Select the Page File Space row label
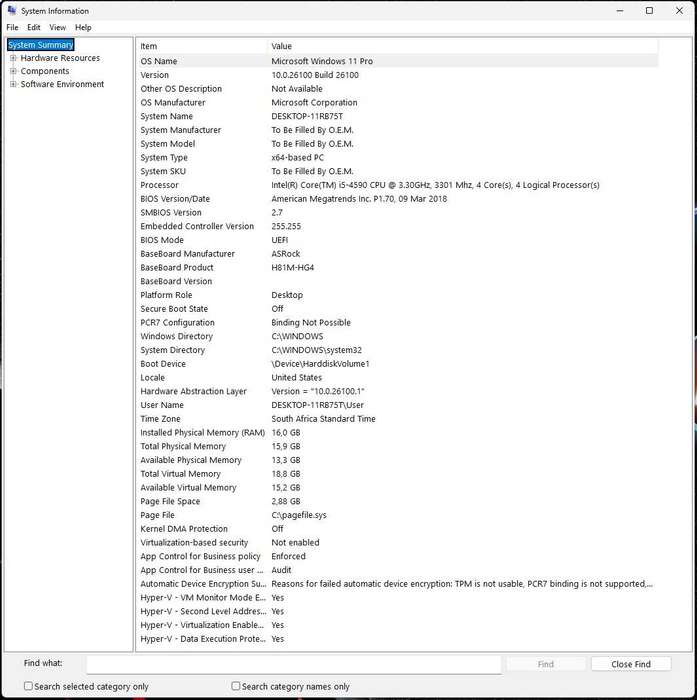 pyautogui.click(x=170, y=501)
